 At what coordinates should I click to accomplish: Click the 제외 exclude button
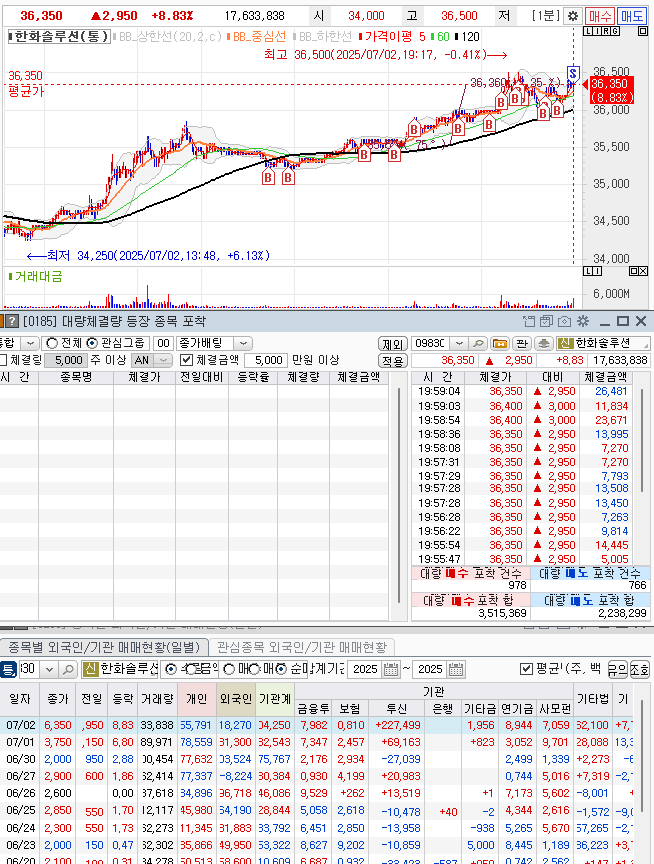[392, 344]
